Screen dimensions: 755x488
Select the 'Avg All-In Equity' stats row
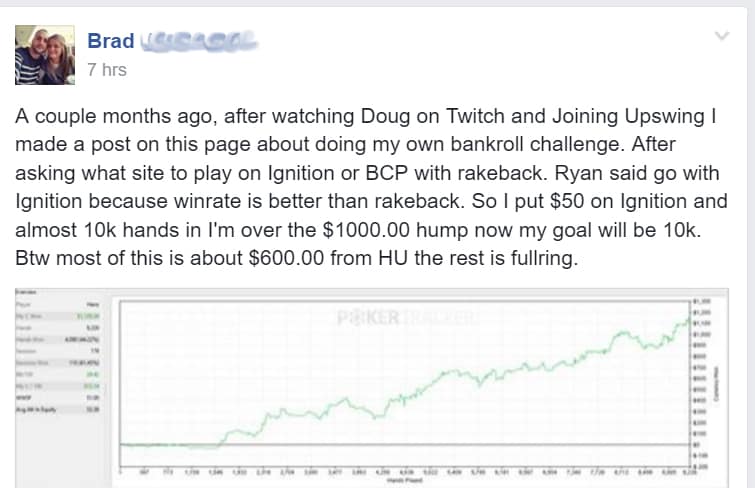pos(58,409)
